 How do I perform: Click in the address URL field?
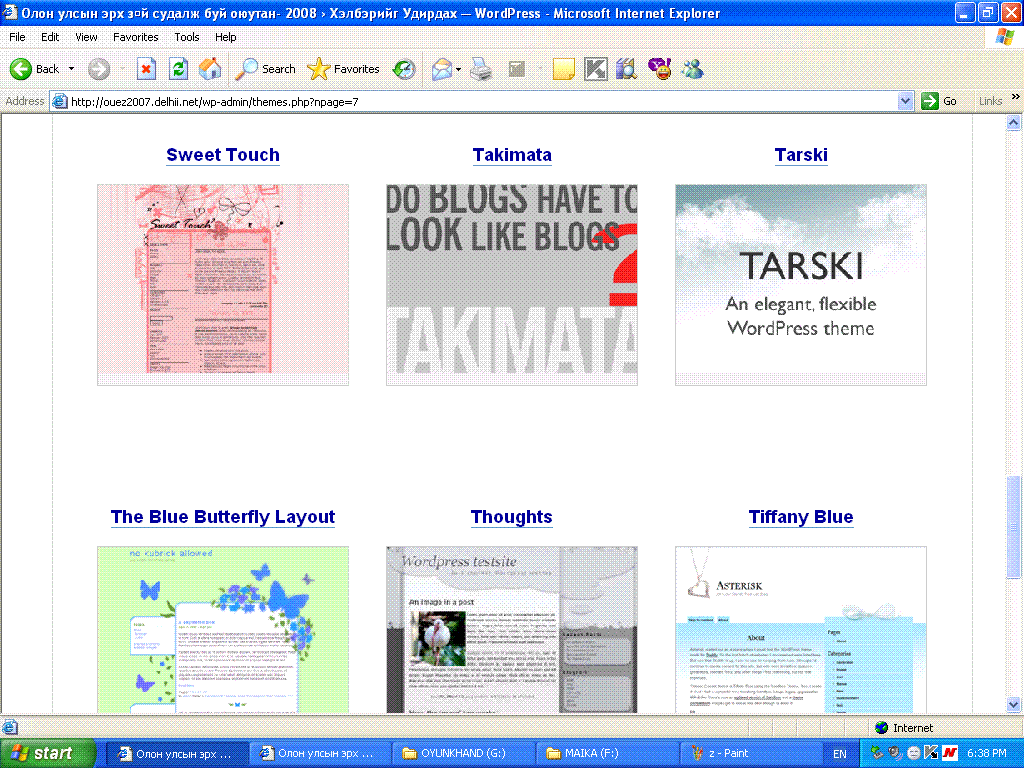coord(480,101)
